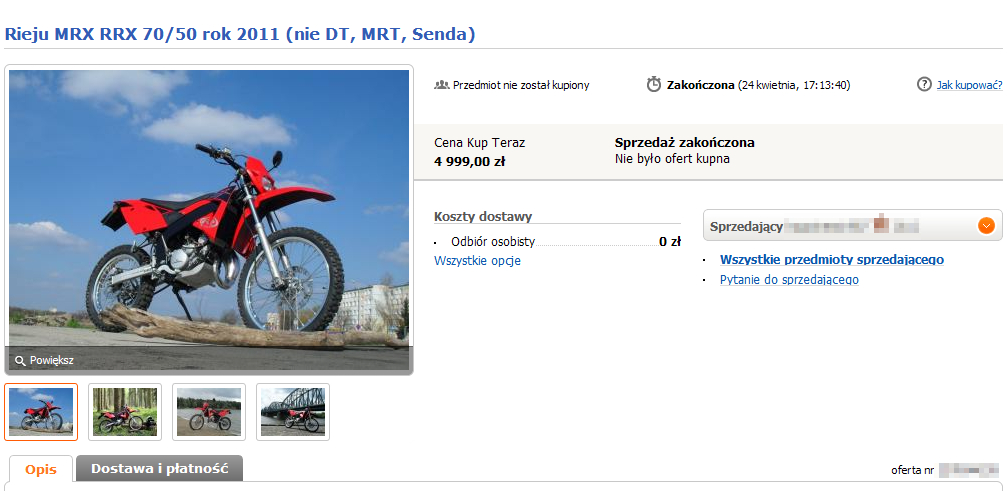Image resolution: width=1007 pixels, height=491 pixels.
Task: Select the second thumbnail showing the forest
Action: (125, 411)
